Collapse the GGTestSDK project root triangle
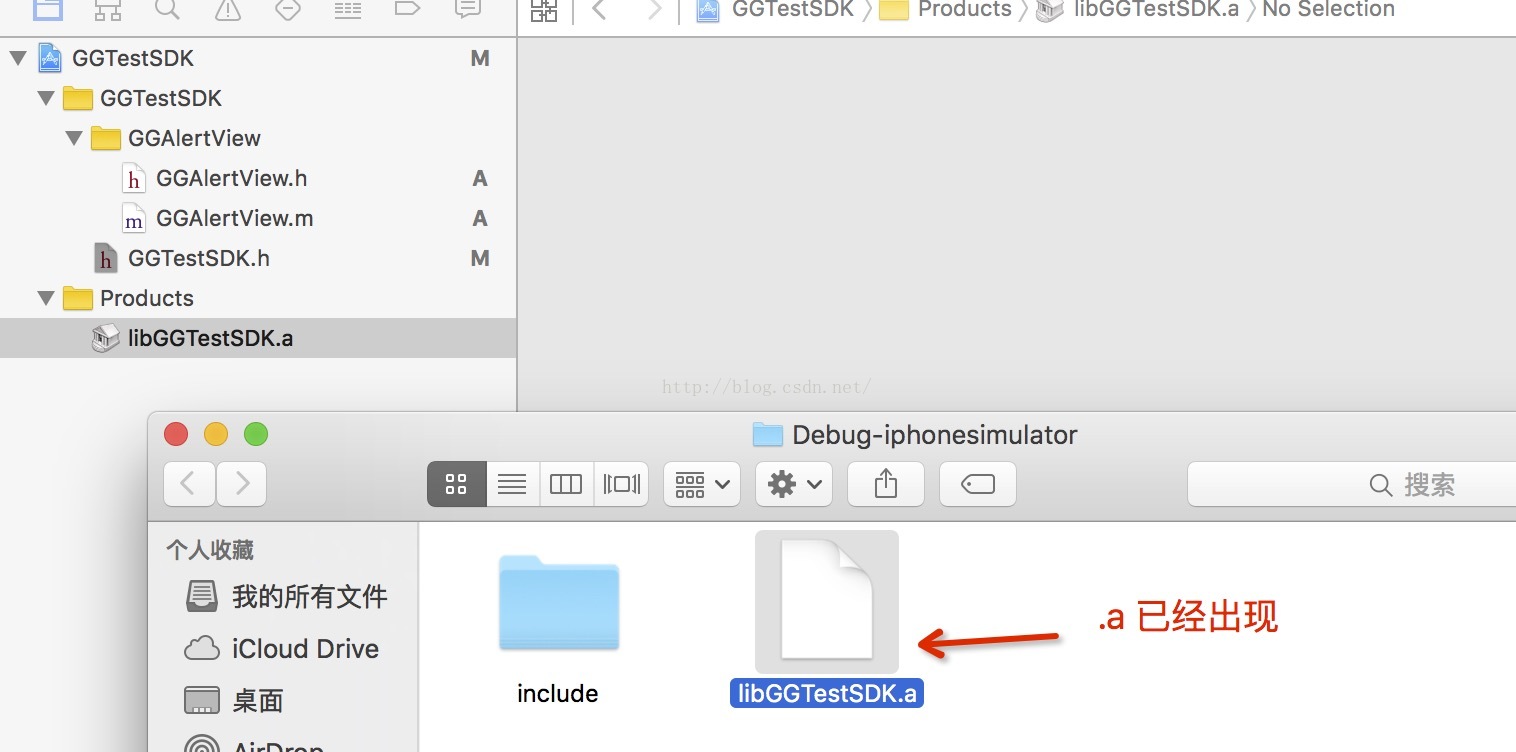The height and width of the screenshot is (752, 1516). 17,59
